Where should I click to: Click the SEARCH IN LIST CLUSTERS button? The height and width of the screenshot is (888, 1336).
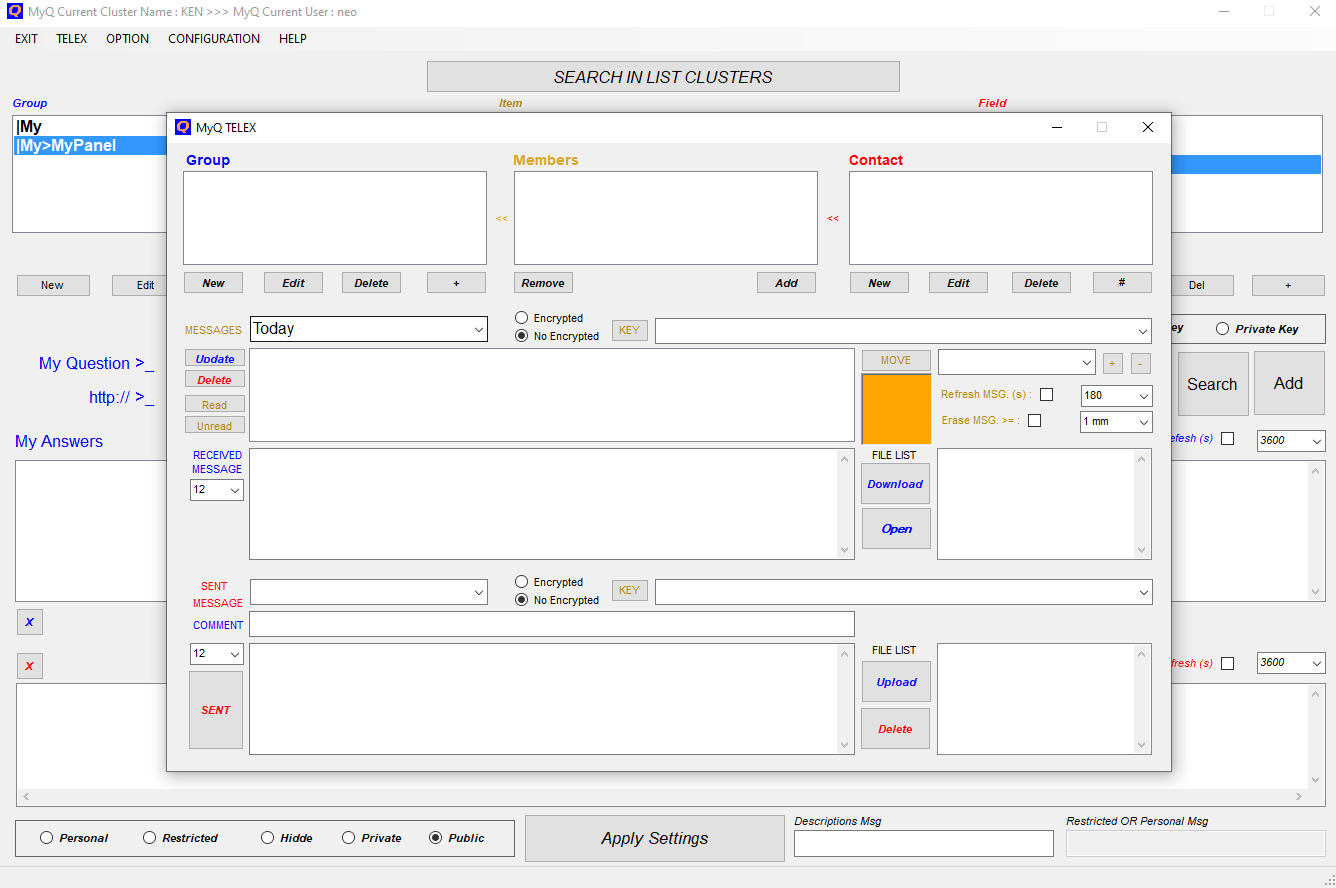click(663, 77)
